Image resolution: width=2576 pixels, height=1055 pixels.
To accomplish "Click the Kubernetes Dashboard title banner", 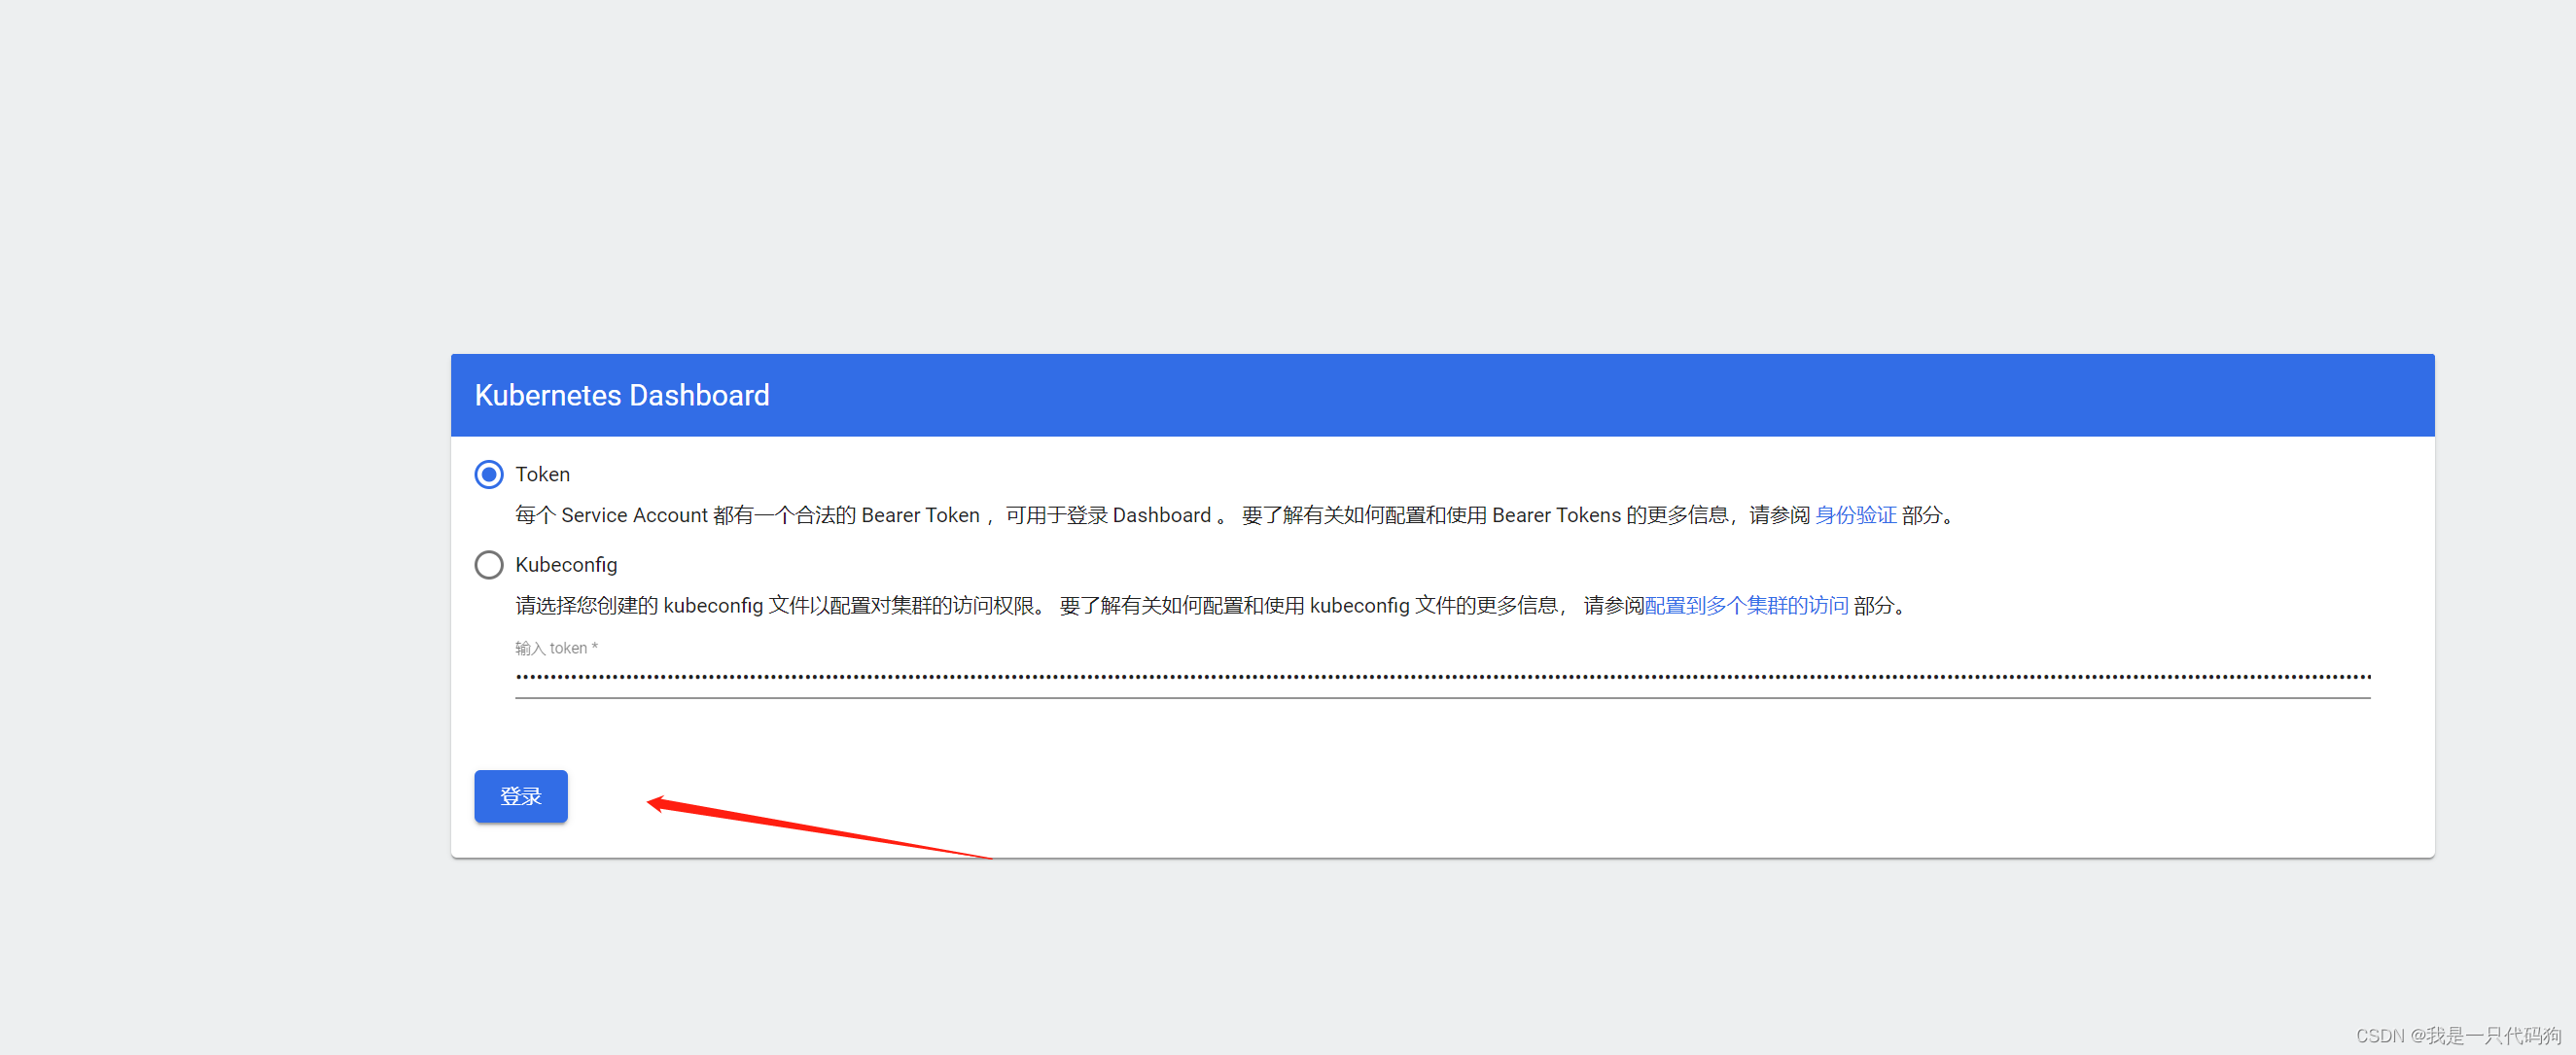I will coord(621,395).
